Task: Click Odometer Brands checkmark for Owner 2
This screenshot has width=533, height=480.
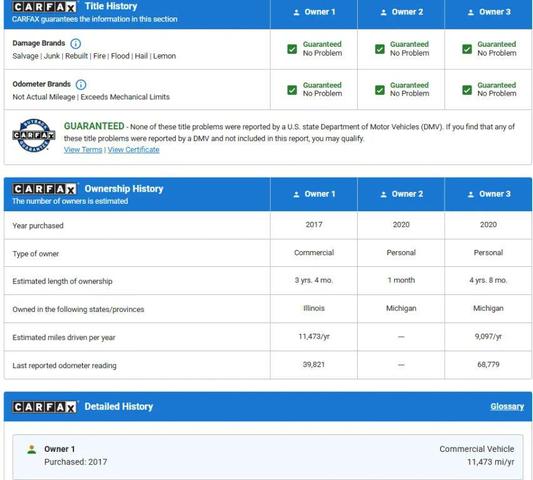Action: pyautogui.click(x=380, y=90)
